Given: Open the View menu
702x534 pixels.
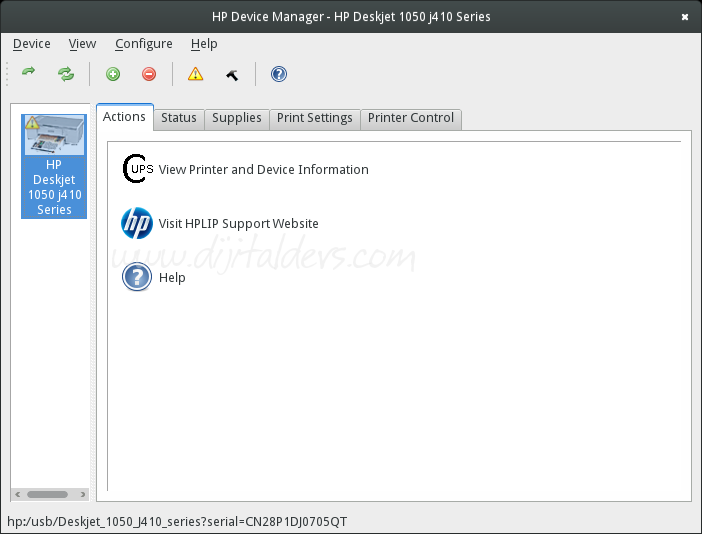Looking at the screenshot, I should pos(82,44).
